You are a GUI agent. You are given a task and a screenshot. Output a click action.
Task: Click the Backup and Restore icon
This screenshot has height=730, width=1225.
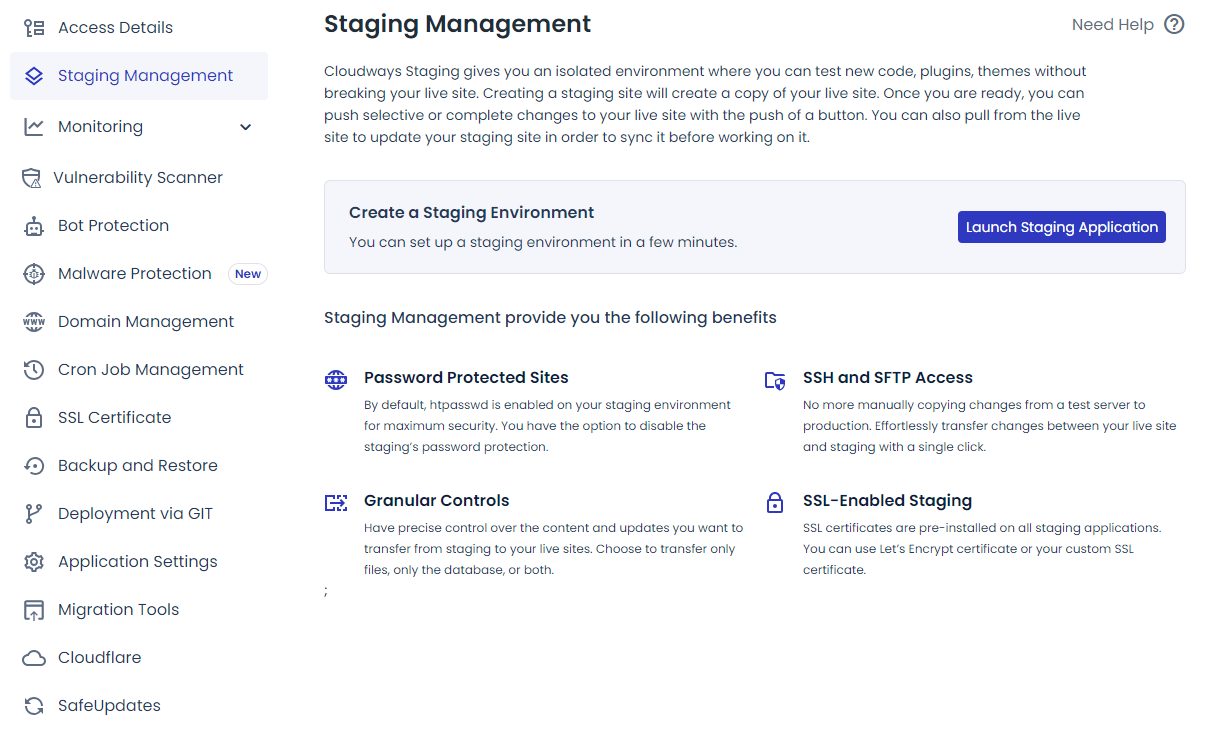coord(34,466)
